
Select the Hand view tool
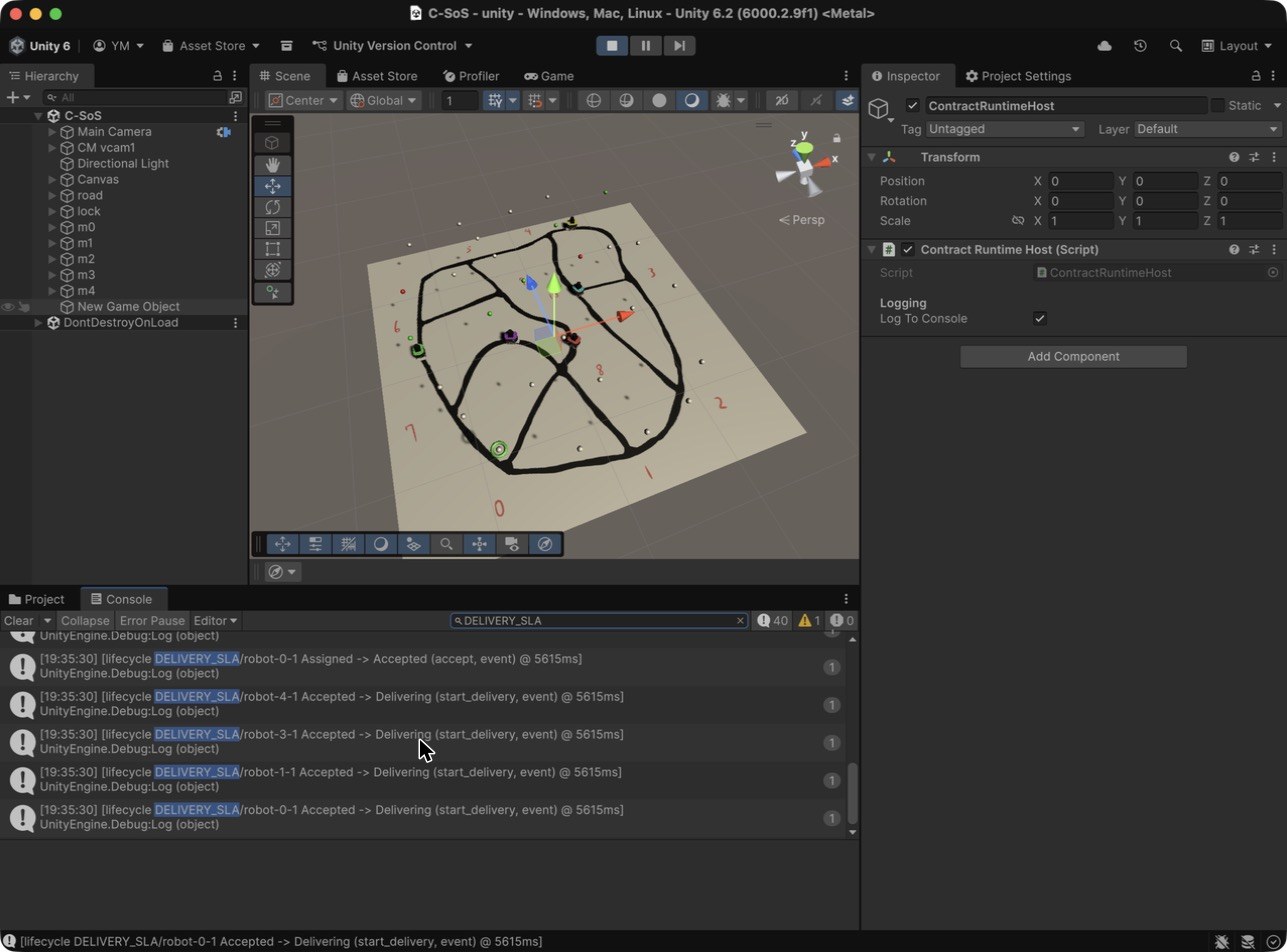point(272,165)
